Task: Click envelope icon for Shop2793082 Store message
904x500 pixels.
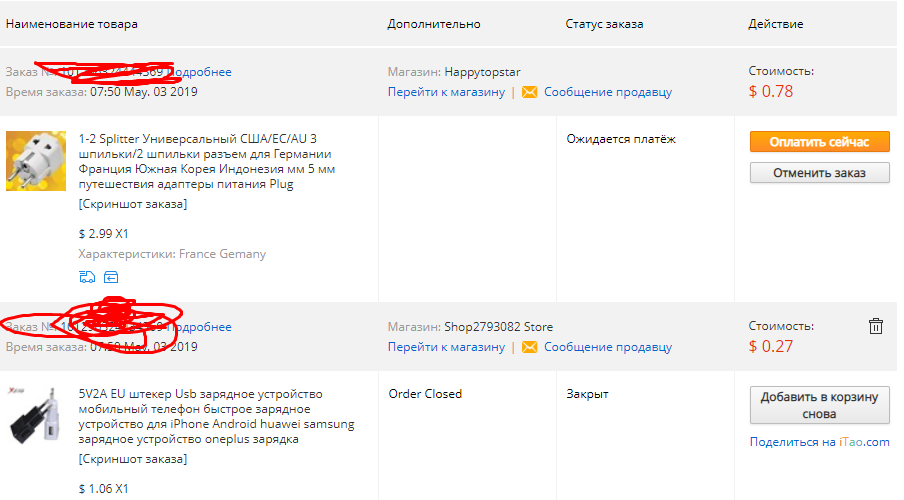Action: [x=529, y=347]
